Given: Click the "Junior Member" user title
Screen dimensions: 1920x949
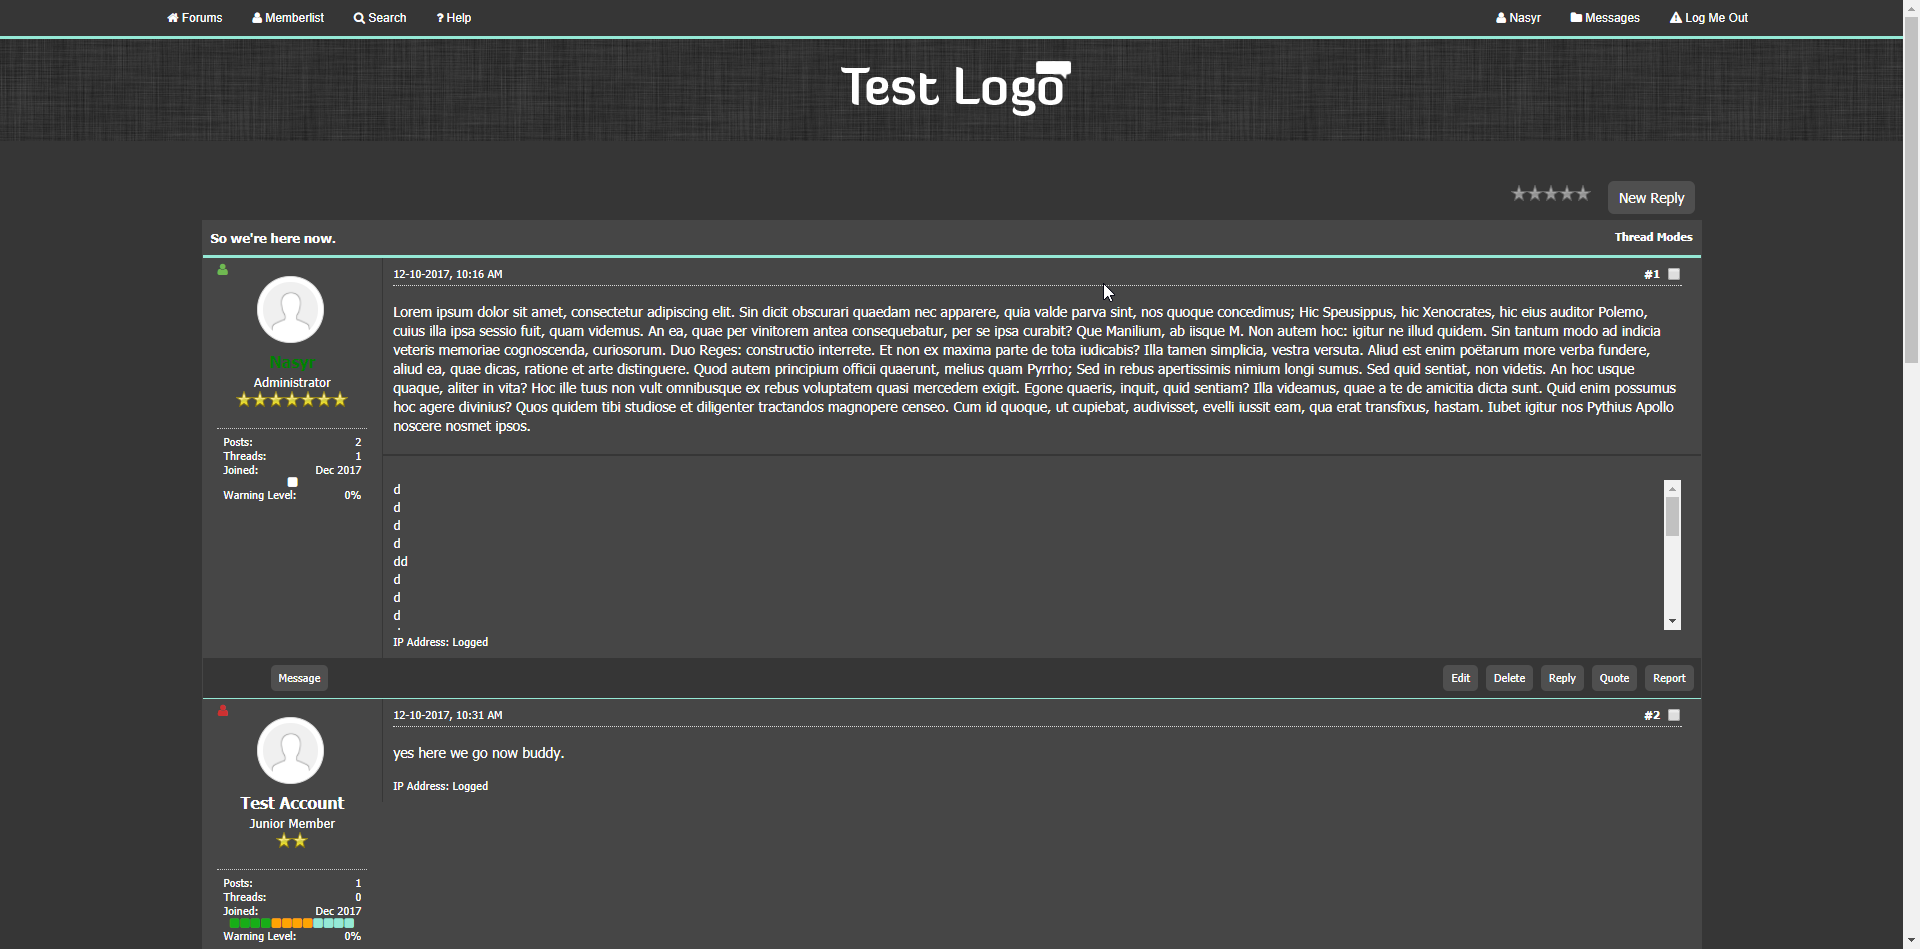Looking at the screenshot, I should click(x=292, y=823).
